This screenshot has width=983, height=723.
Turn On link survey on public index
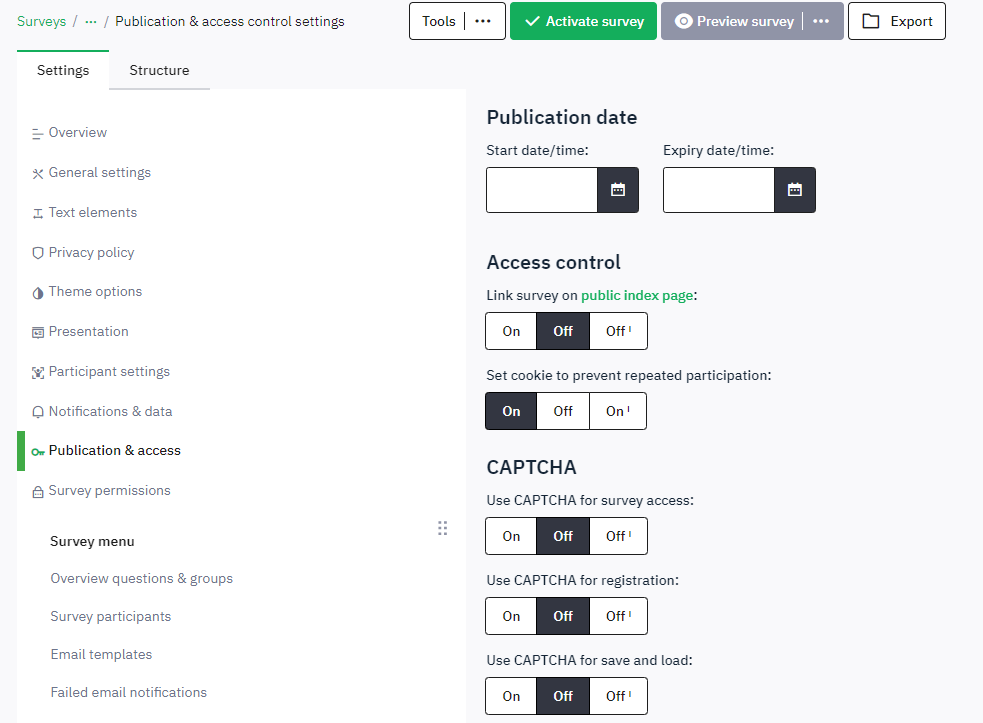click(x=511, y=331)
